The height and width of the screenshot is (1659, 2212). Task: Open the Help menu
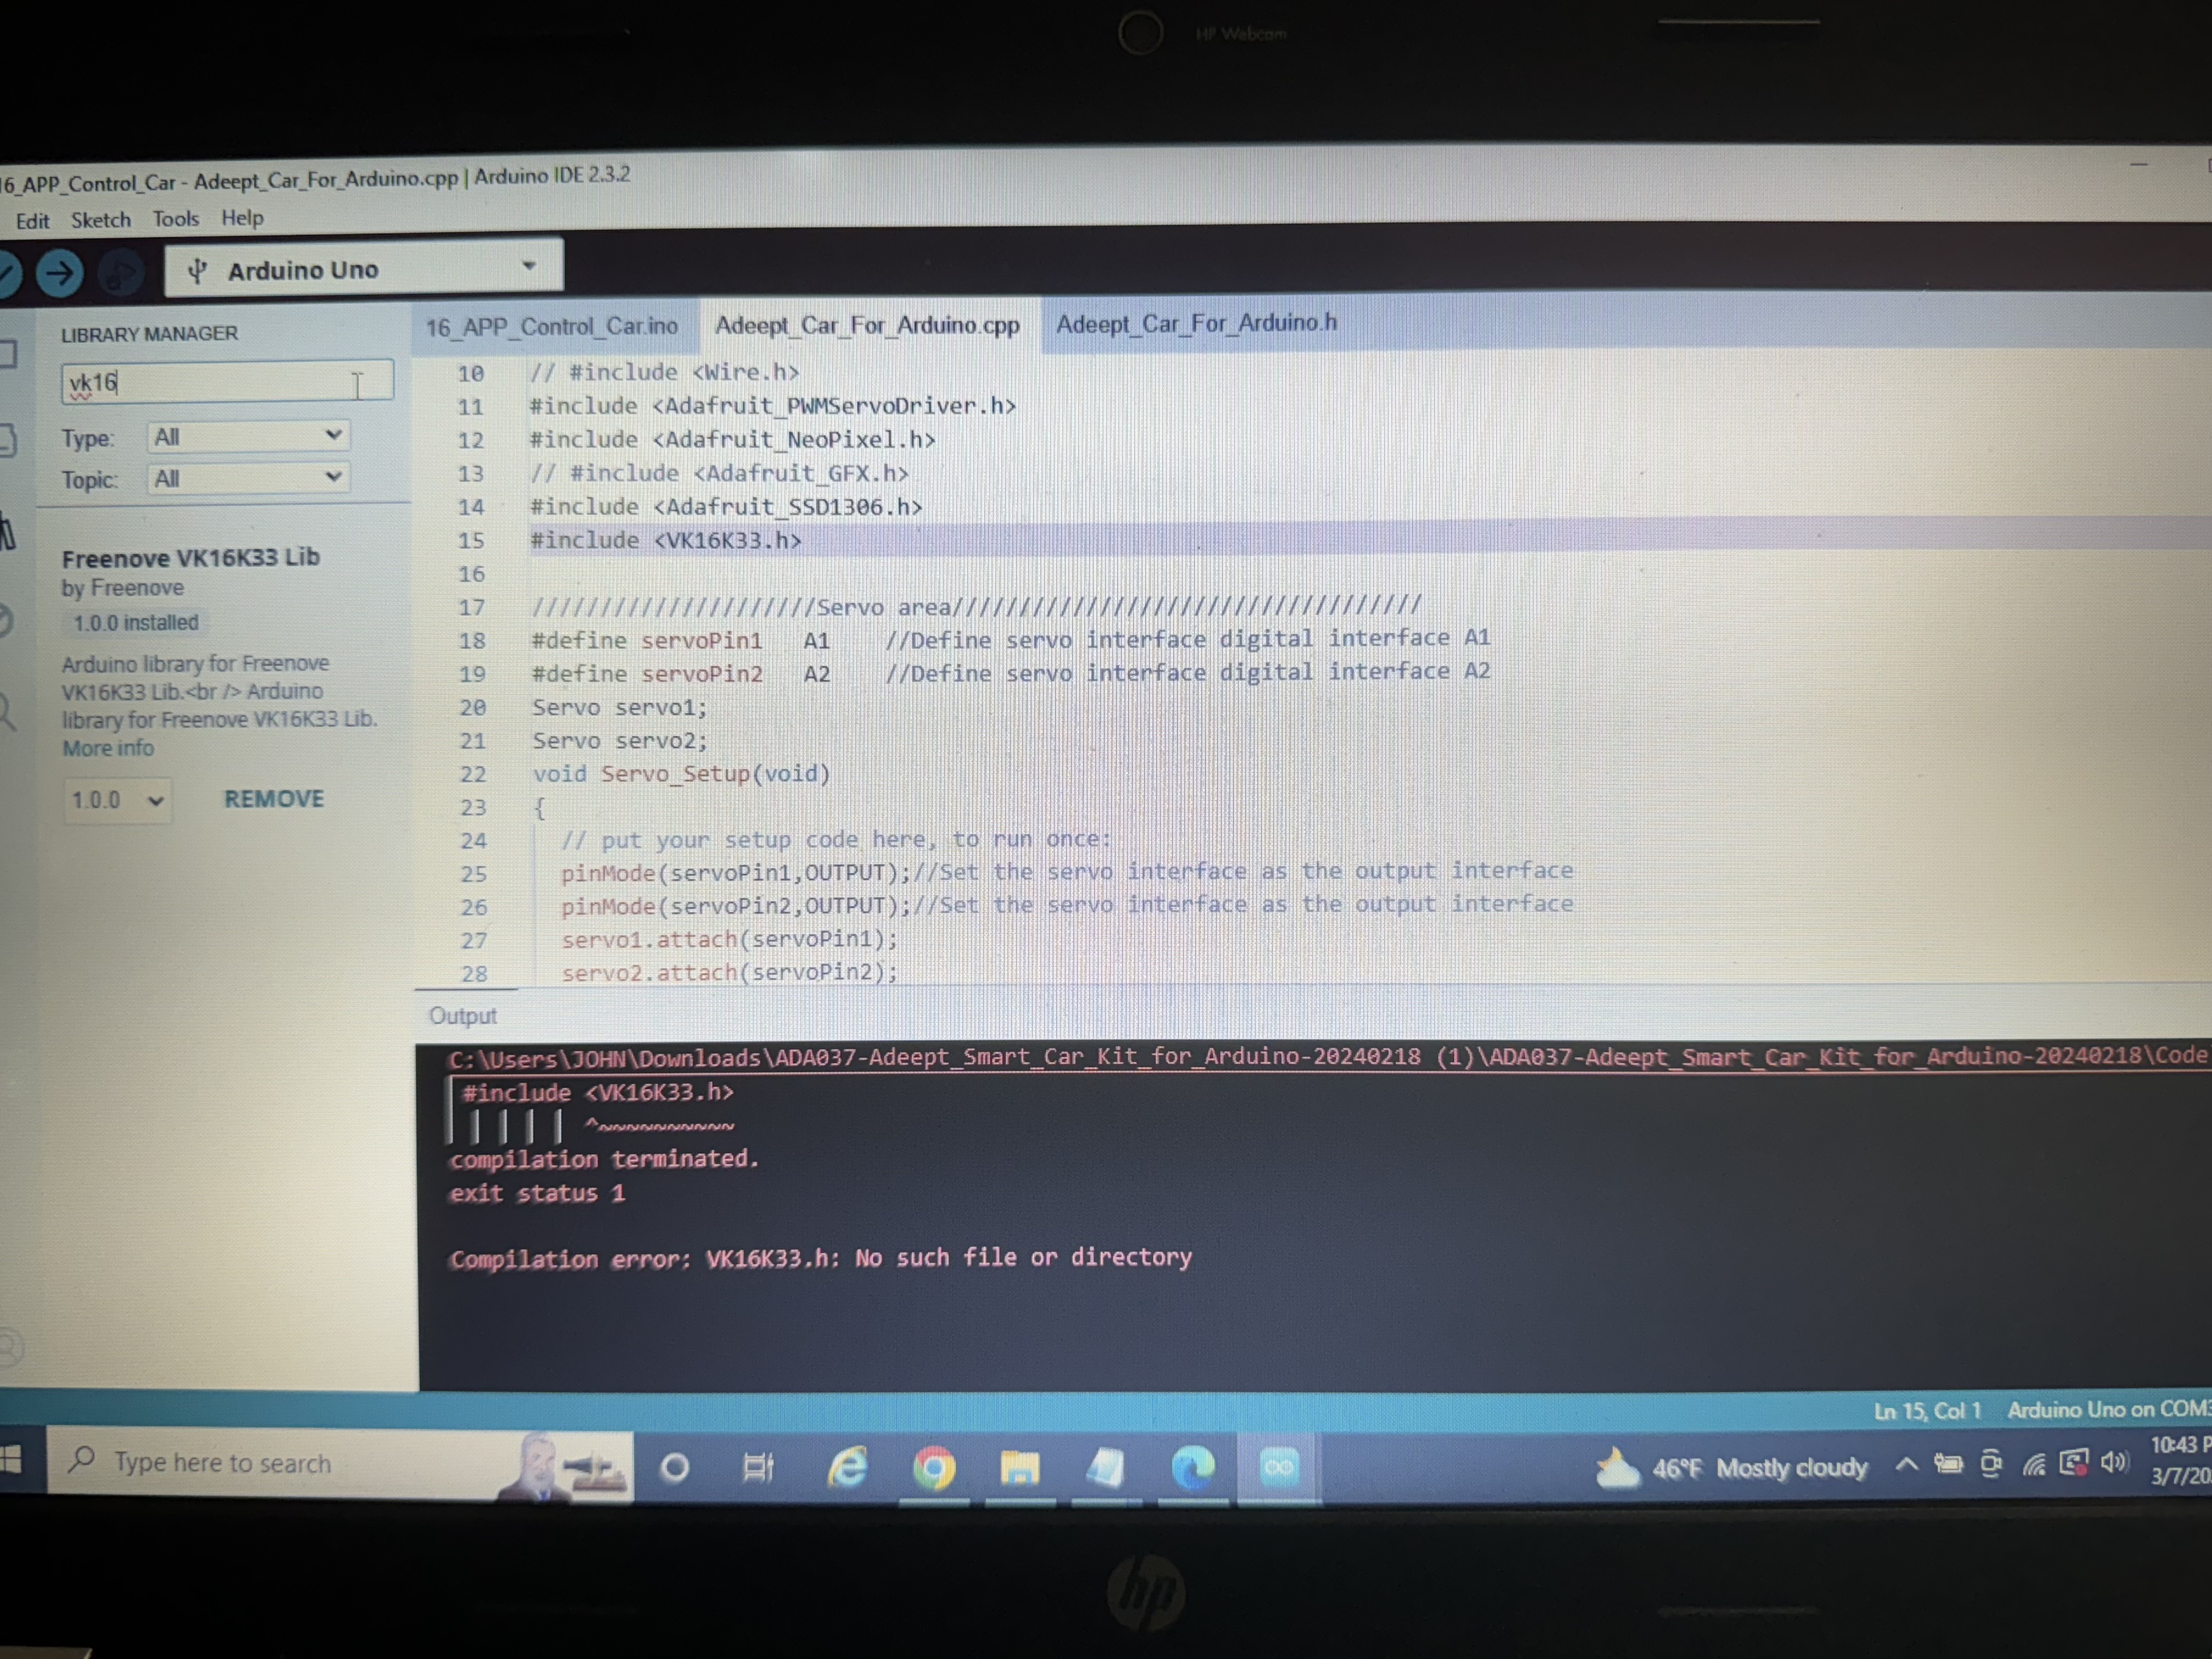(x=242, y=218)
